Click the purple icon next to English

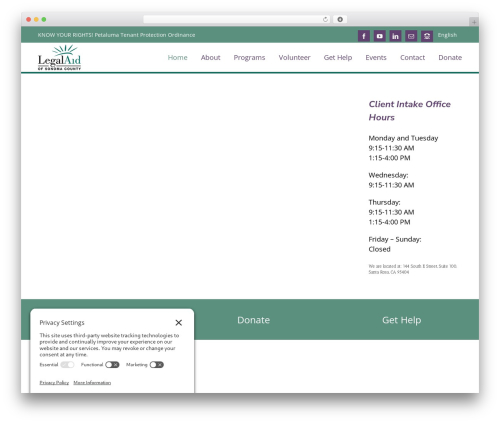pos(427,36)
